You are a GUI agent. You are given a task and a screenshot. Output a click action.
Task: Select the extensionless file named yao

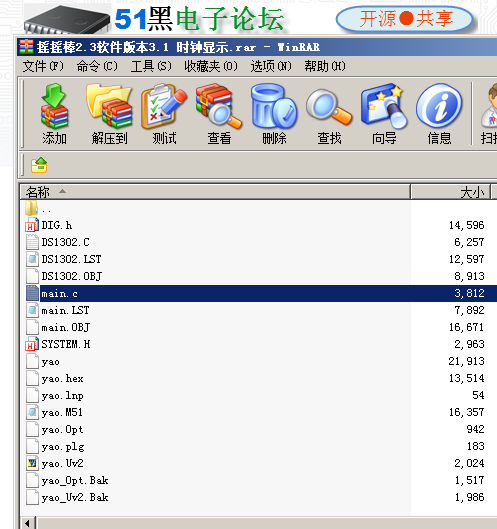pyautogui.click(x=51, y=362)
